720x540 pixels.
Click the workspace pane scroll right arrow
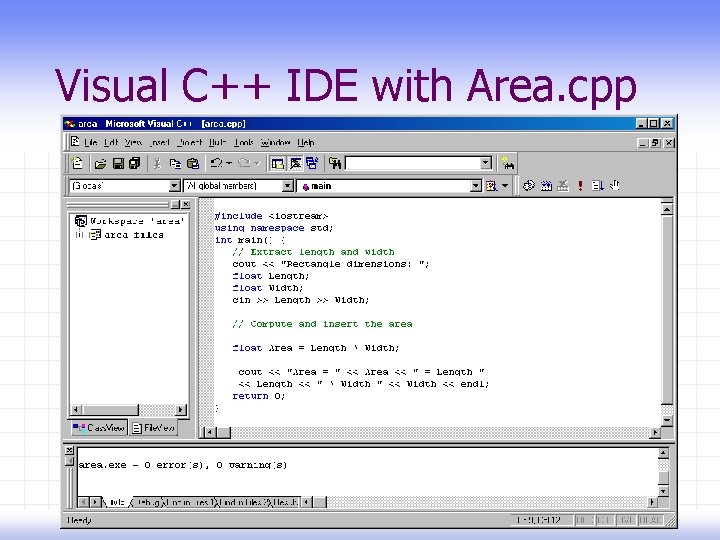pos(181,410)
